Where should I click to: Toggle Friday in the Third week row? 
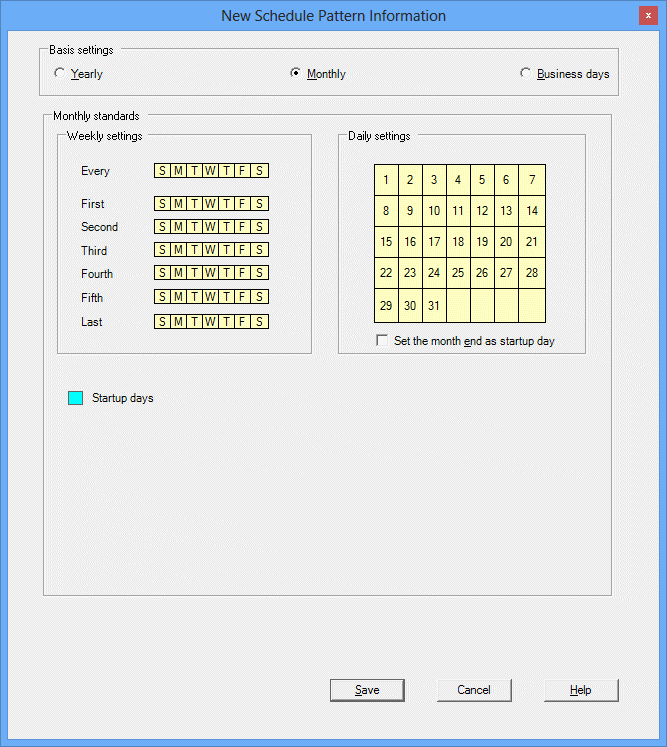pos(243,251)
